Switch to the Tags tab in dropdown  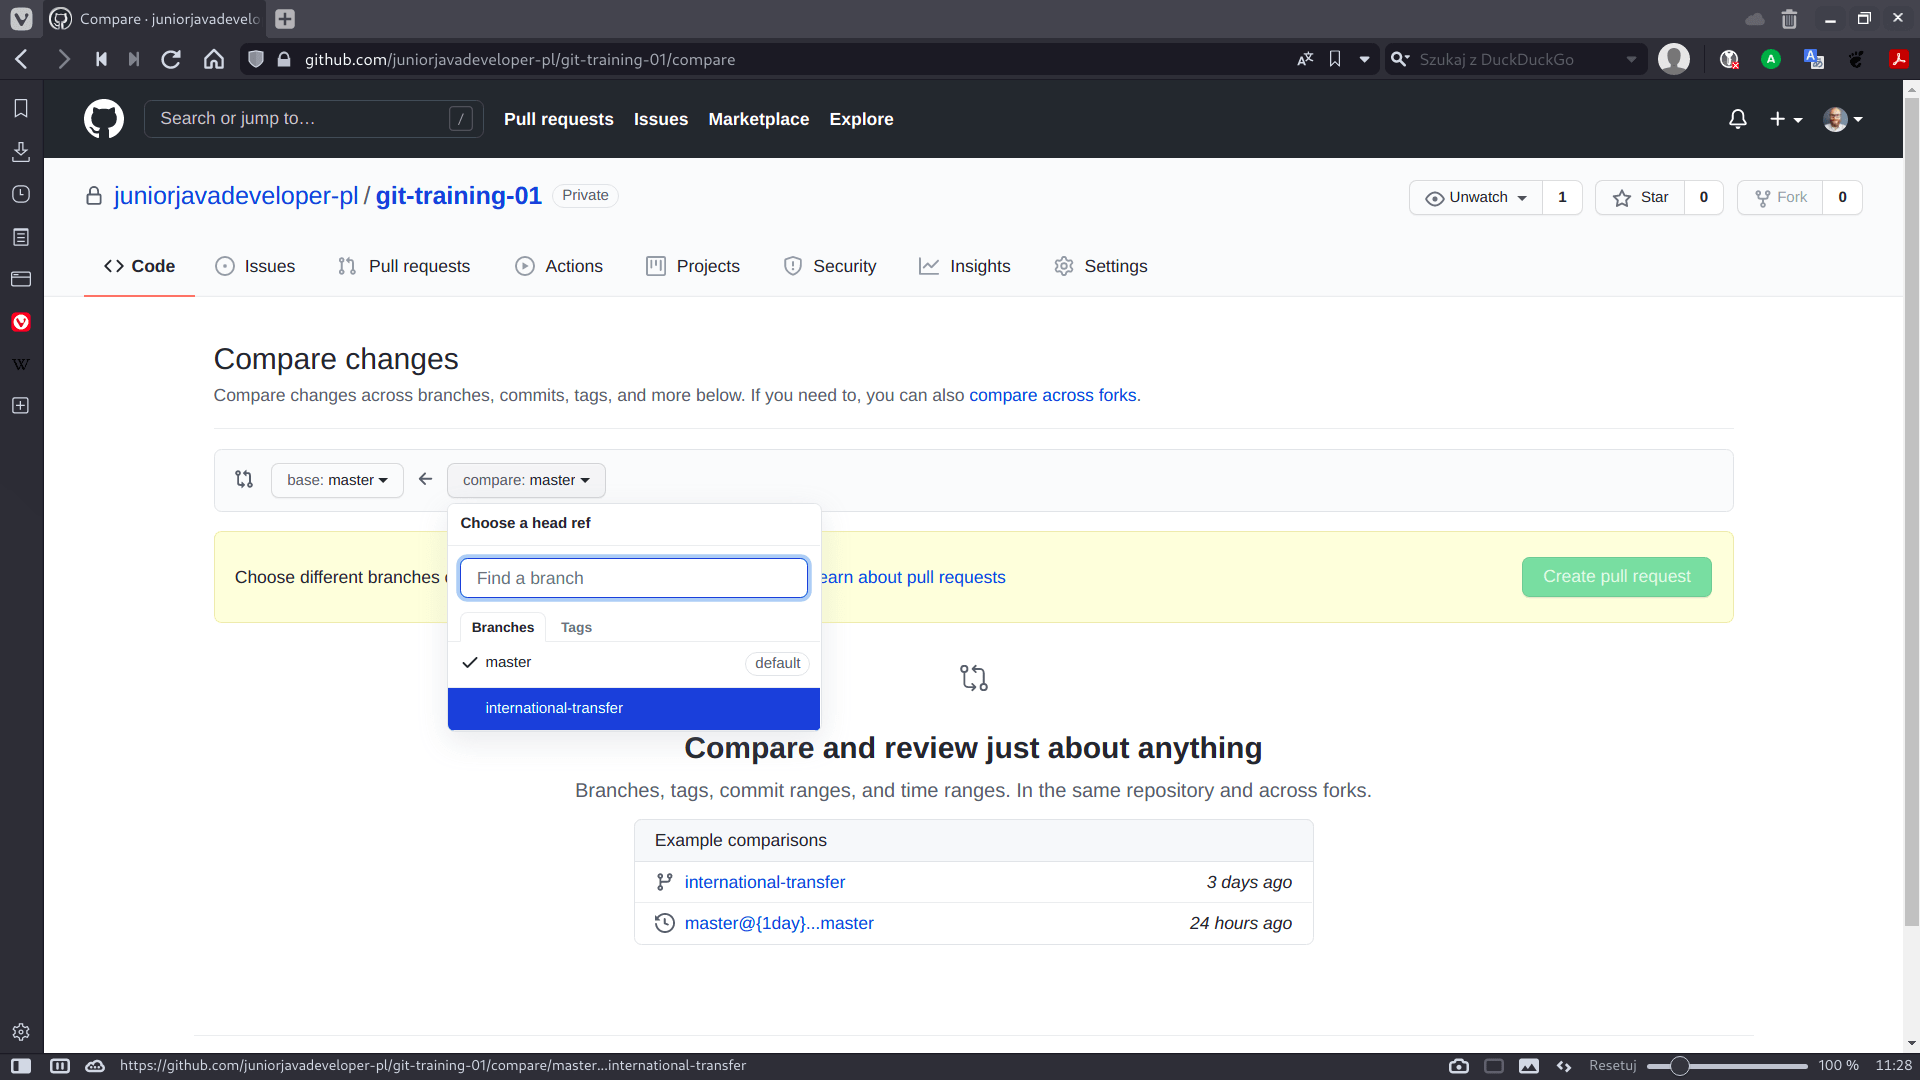[576, 626]
